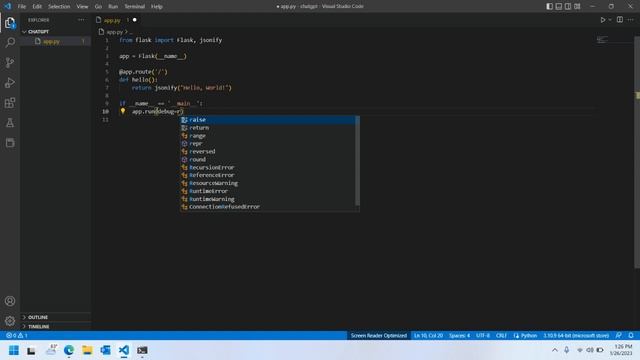The width and height of the screenshot is (640, 360).
Task: Open the run options dropdown arrow
Action: tap(610, 20)
